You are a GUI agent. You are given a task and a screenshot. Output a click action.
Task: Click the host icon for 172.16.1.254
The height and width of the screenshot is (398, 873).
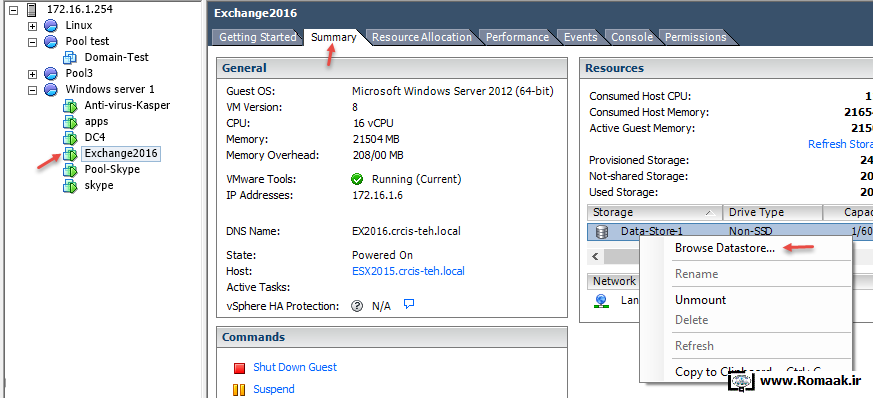click(32, 9)
